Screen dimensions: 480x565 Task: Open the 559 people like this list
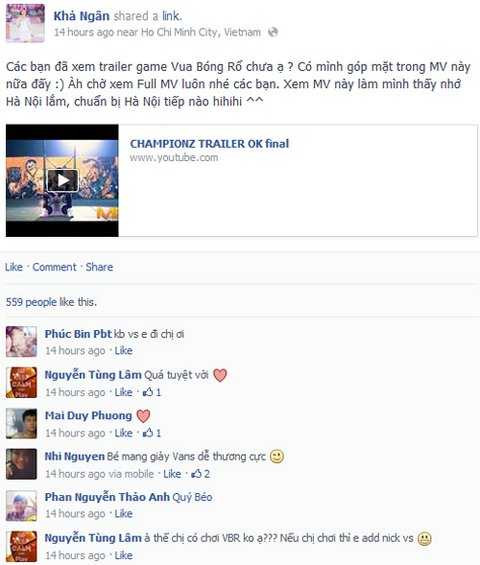click(51, 302)
